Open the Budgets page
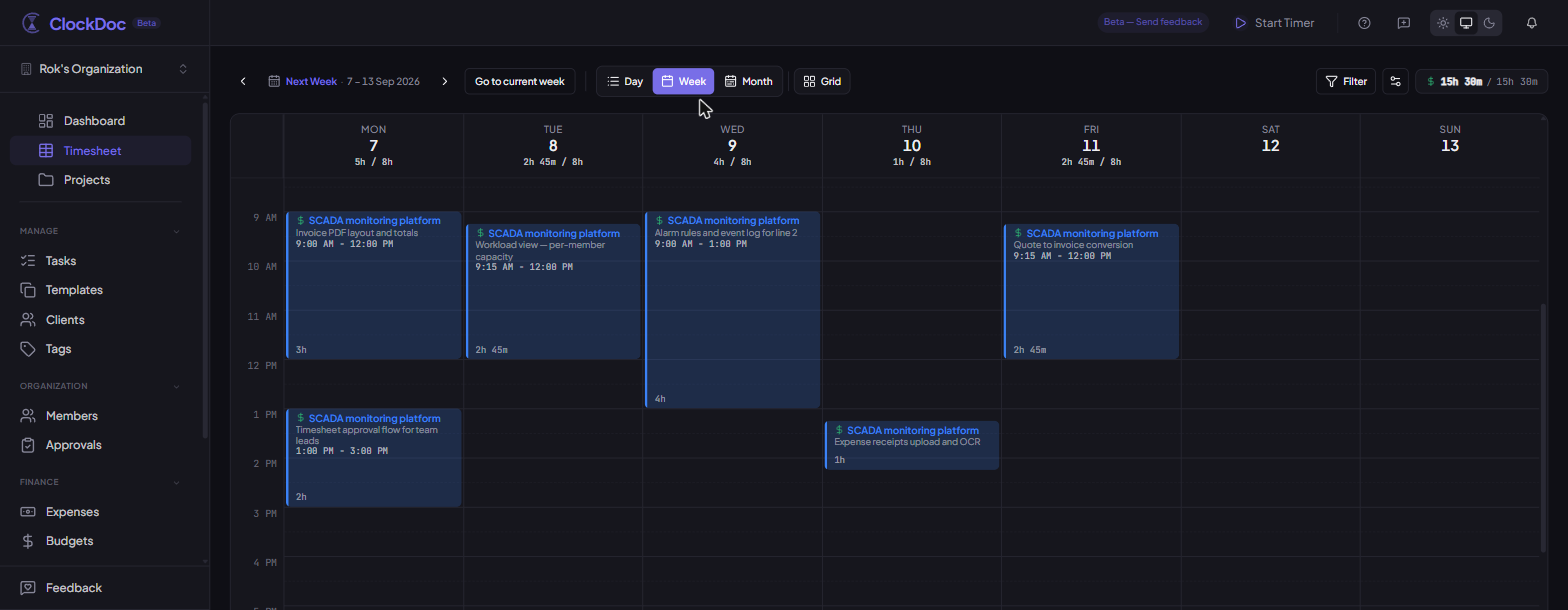Viewport: 1568px width, 610px height. (x=100, y=541)
